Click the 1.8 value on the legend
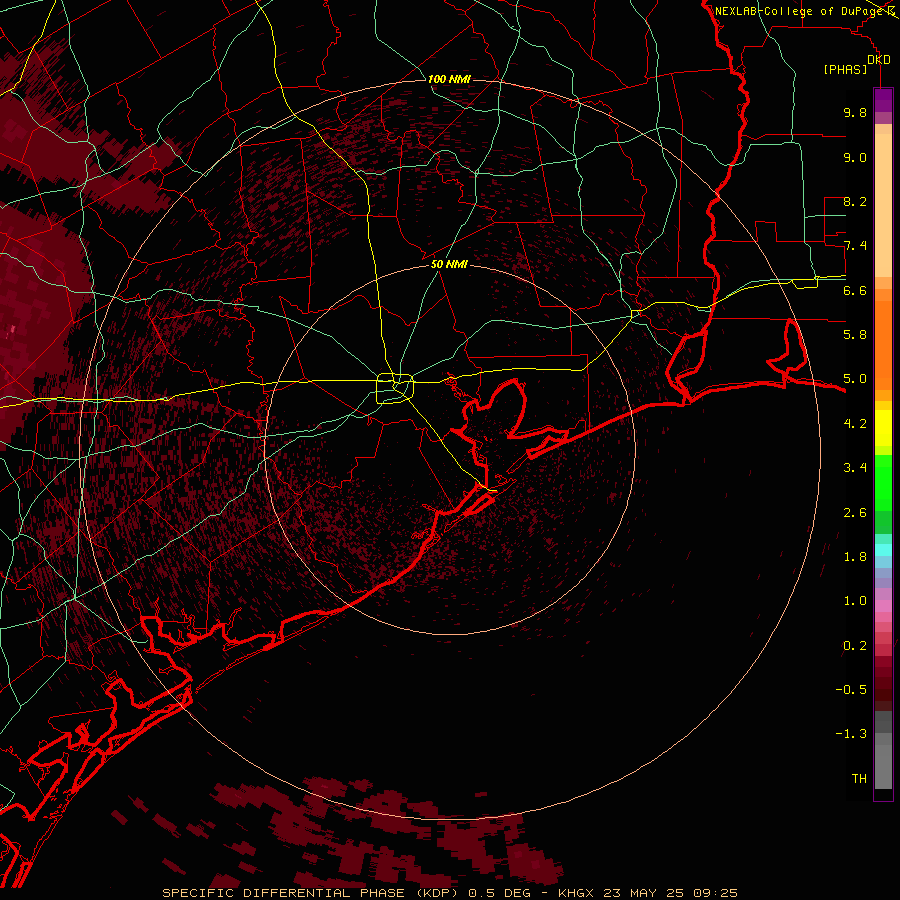Viewport: 900px width, 900px height. click(855, 557)
